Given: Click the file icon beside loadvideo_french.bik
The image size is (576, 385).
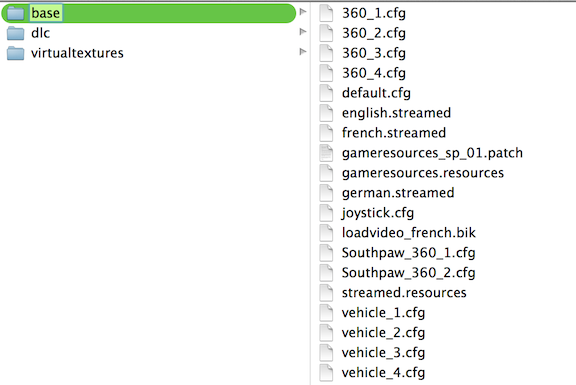Looking at the screenshot, I should (x=326, y=233).
